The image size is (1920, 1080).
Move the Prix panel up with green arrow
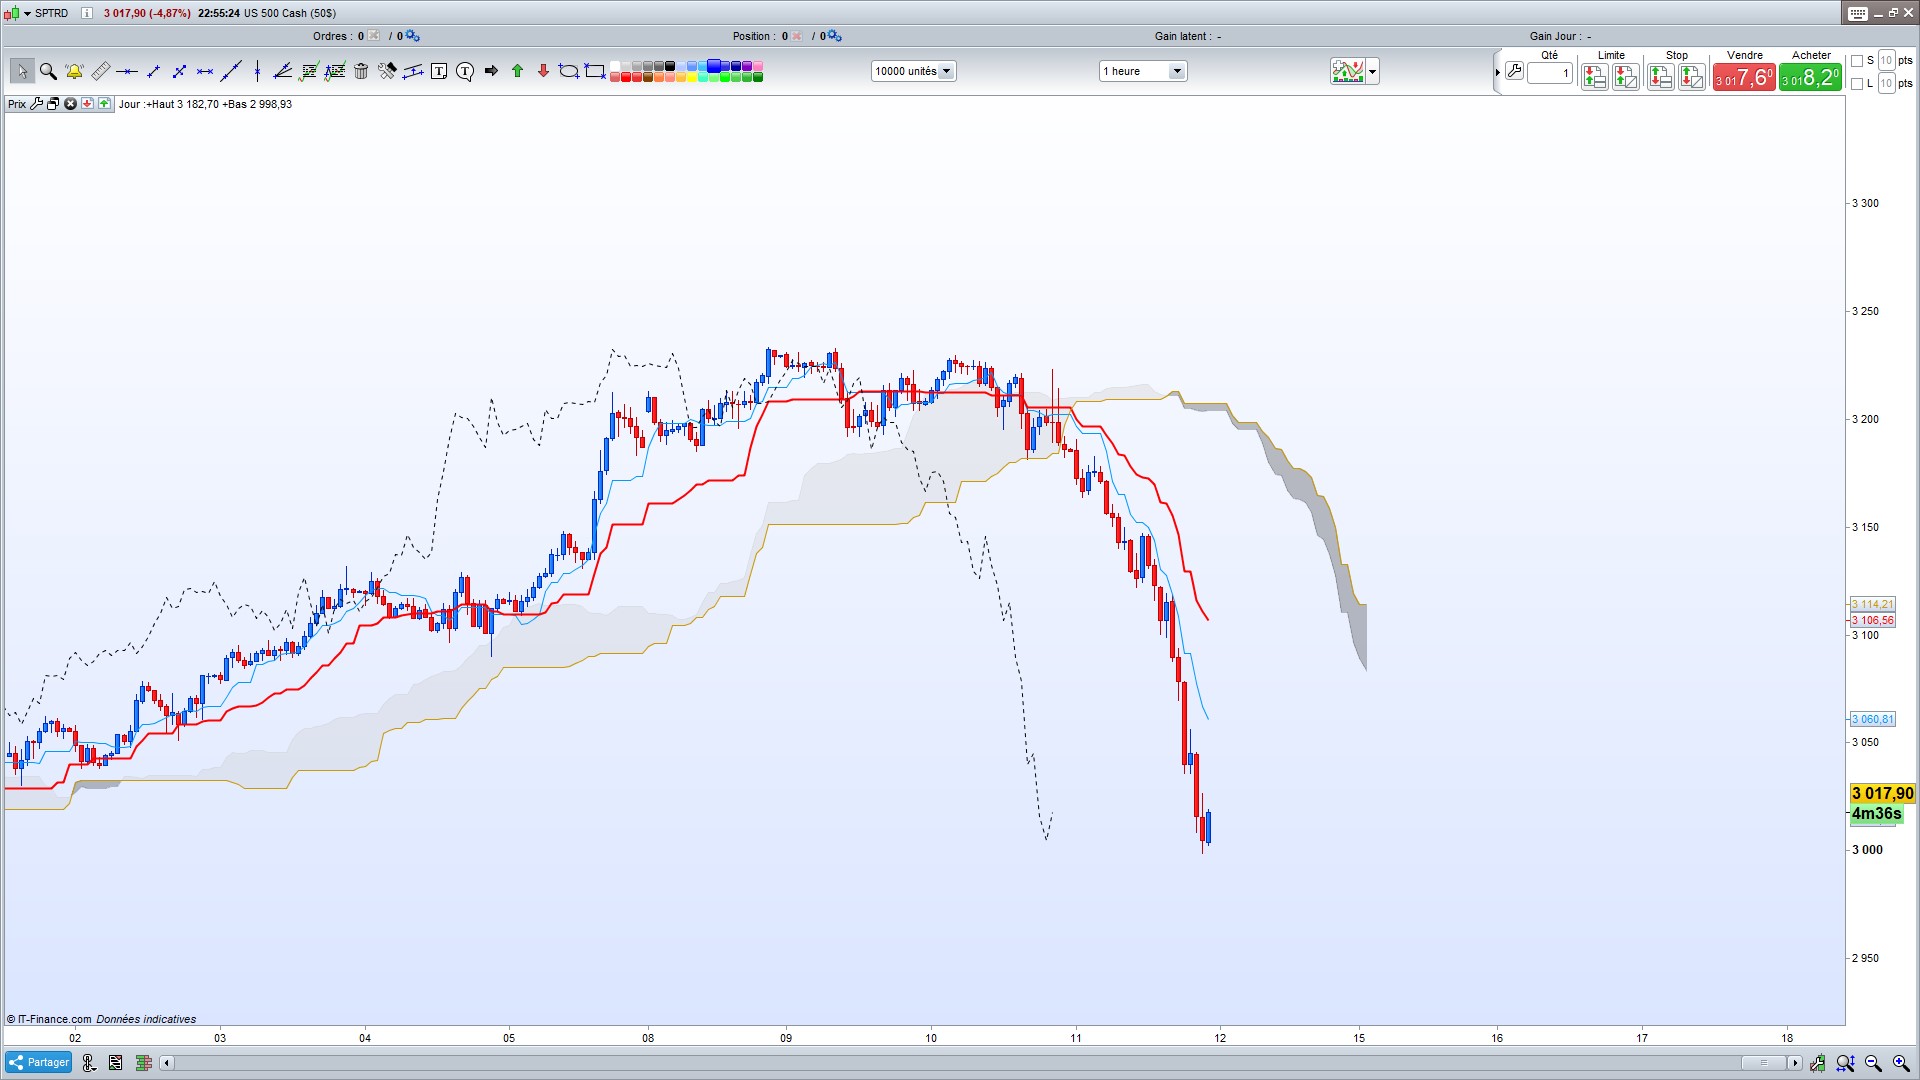click(x=104, y=104)
